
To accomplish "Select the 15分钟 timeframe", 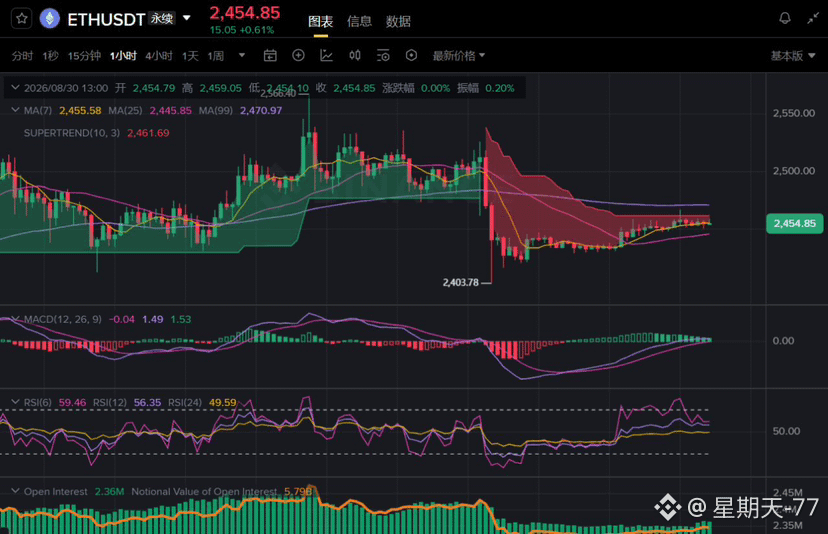I will click(84, 56).
